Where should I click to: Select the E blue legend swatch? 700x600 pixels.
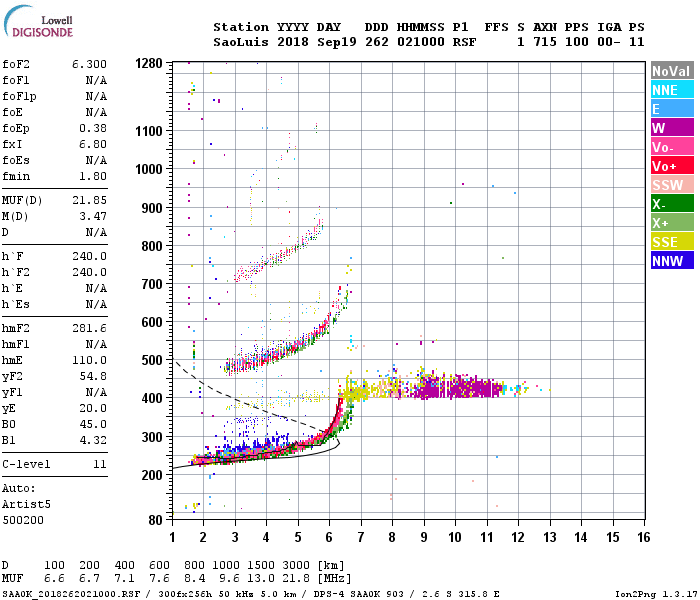click(x=672, y=109)
